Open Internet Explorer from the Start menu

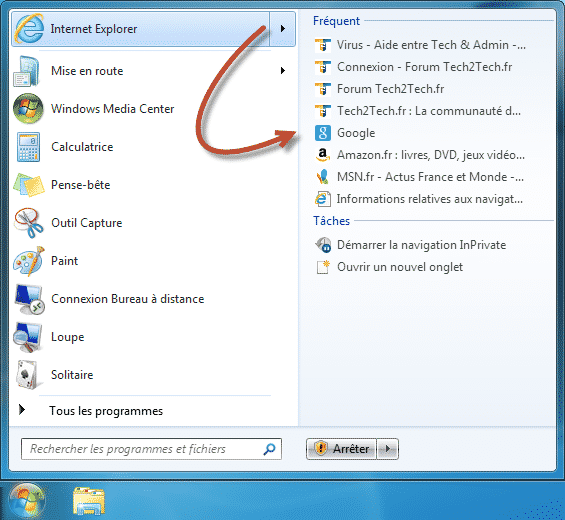point(141,29)
